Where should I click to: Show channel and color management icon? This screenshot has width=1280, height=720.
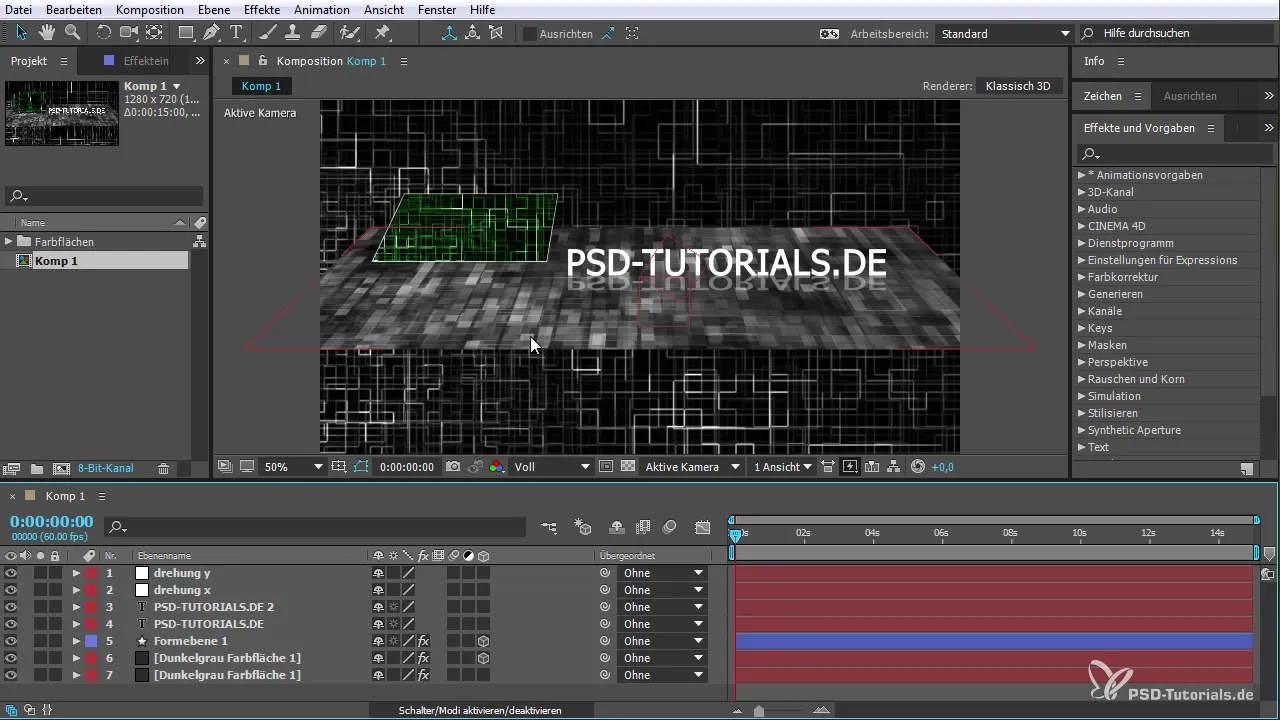(497, 467)
